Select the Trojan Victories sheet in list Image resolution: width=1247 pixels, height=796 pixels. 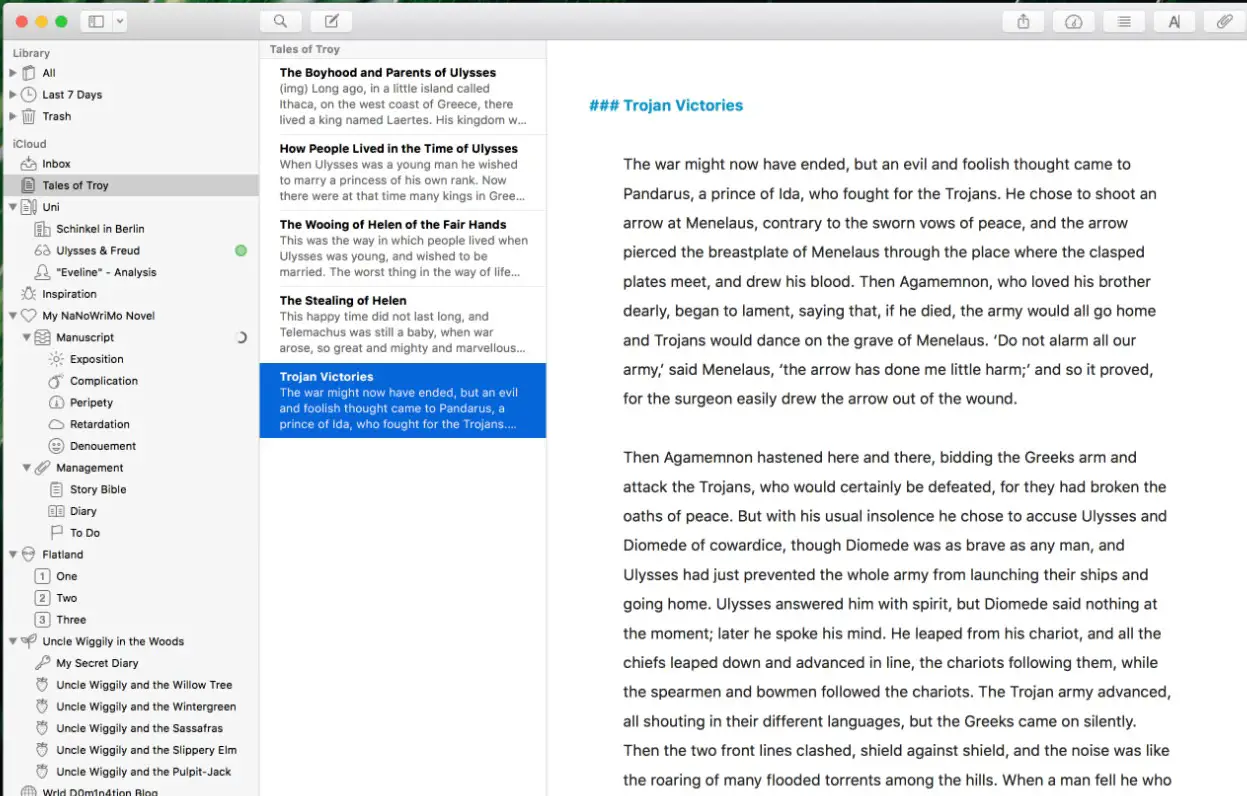(403, 400)
